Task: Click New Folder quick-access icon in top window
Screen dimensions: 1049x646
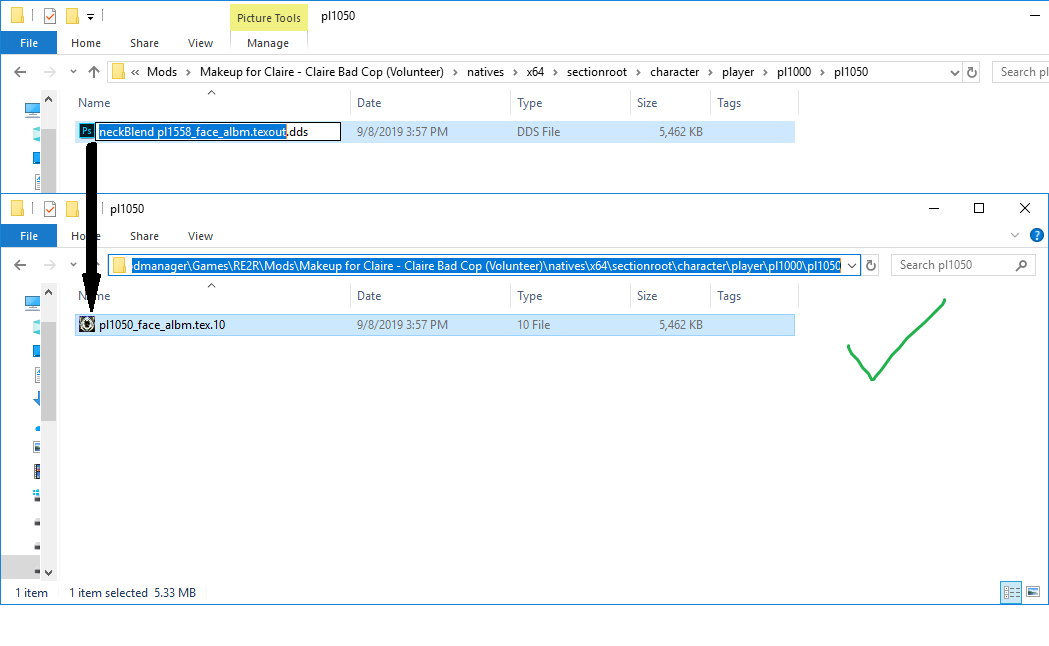Action: tap(72, 15)
